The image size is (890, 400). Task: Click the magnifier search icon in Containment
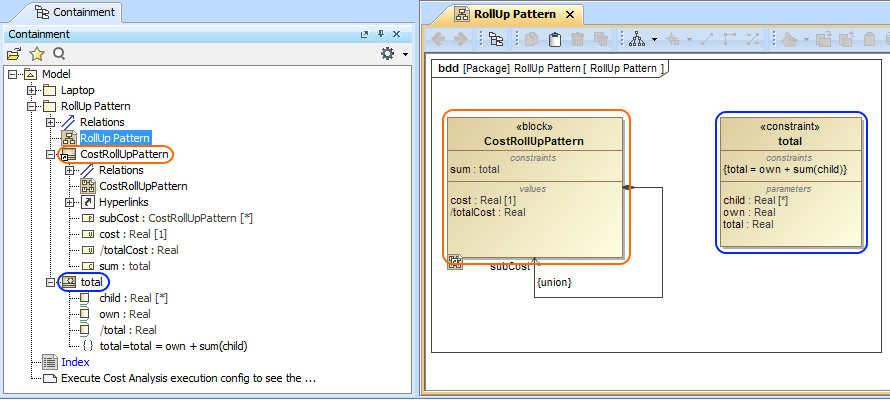click(x=59, y=54)
